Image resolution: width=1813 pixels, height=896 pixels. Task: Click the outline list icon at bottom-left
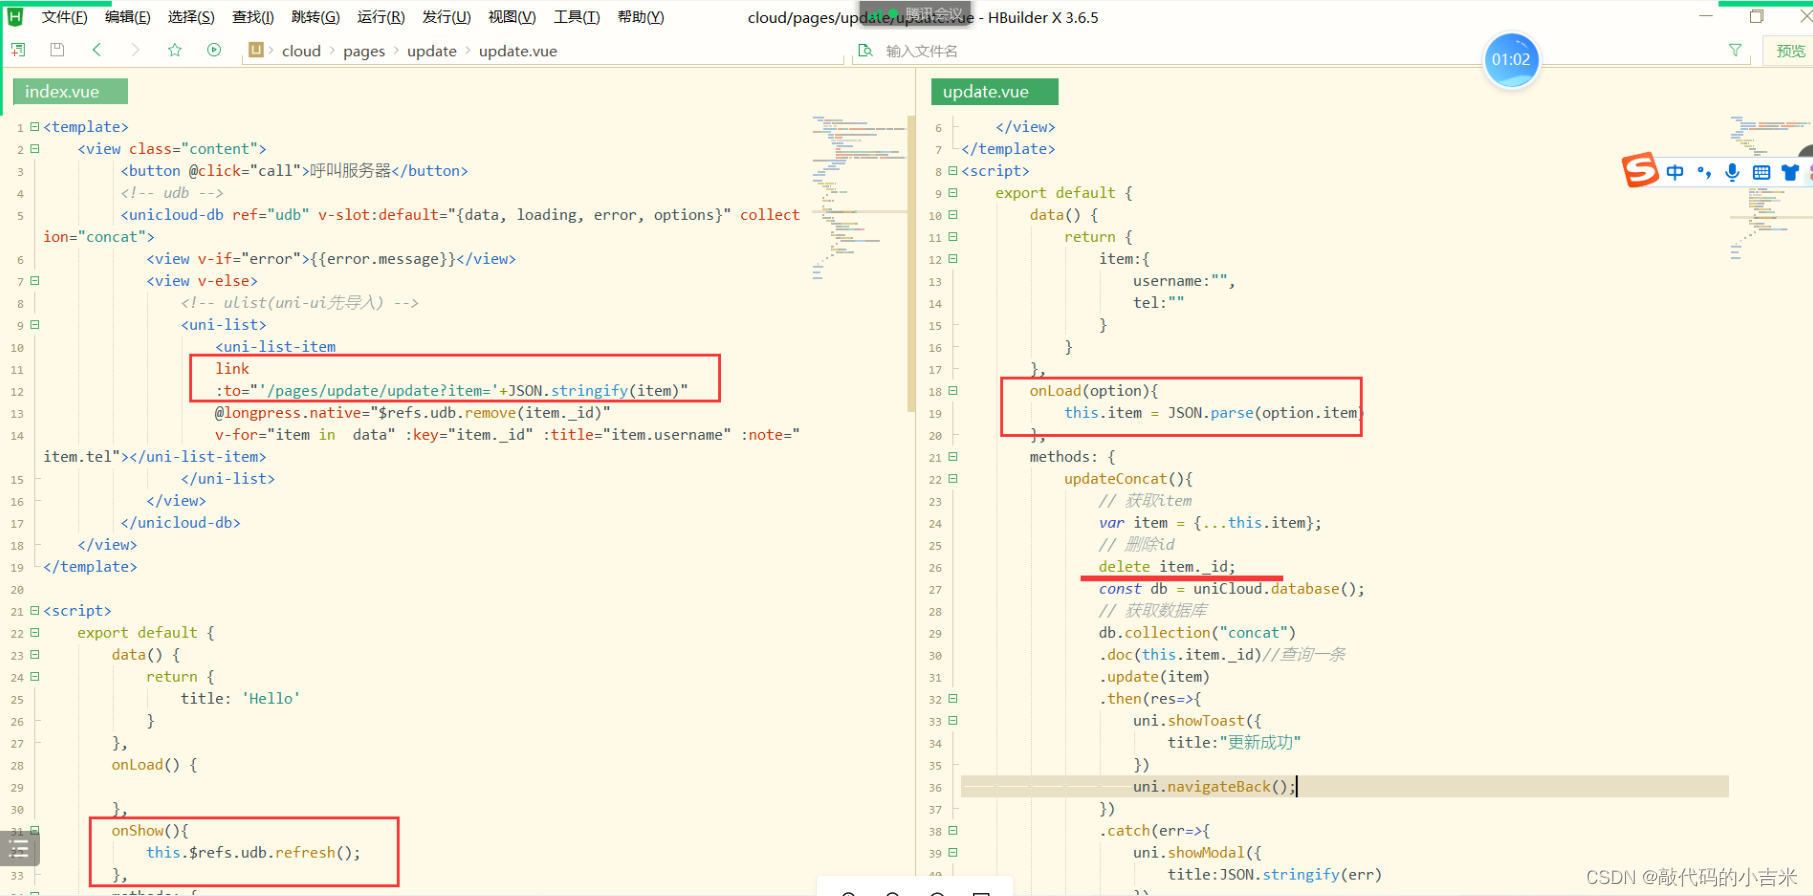[x=19, y=850]
